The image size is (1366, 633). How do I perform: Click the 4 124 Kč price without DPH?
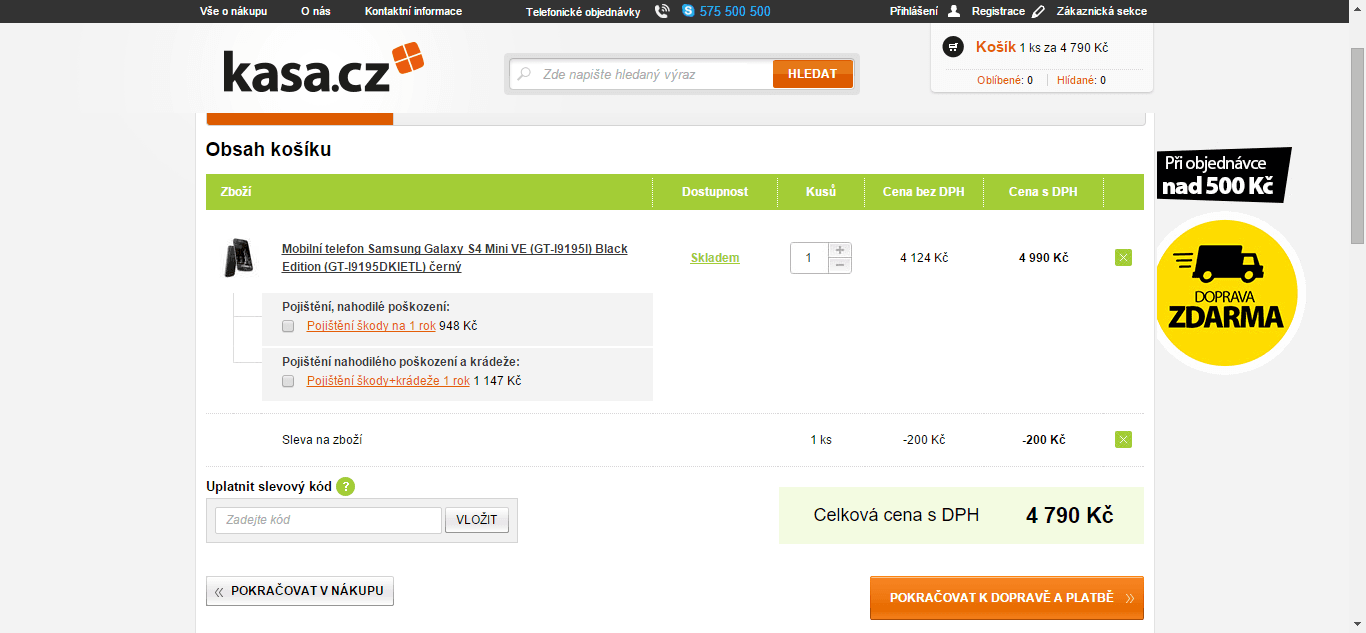924,258
